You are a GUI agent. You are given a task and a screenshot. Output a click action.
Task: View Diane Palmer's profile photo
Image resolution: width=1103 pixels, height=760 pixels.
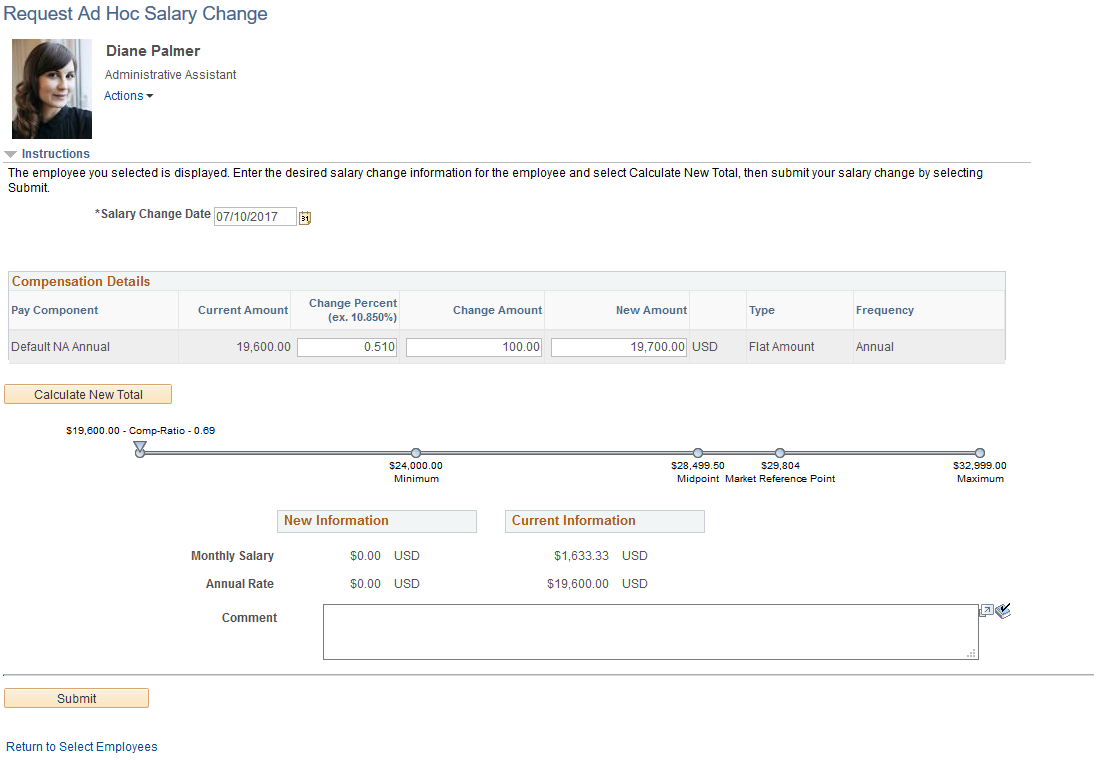click(x=51, y=89)
